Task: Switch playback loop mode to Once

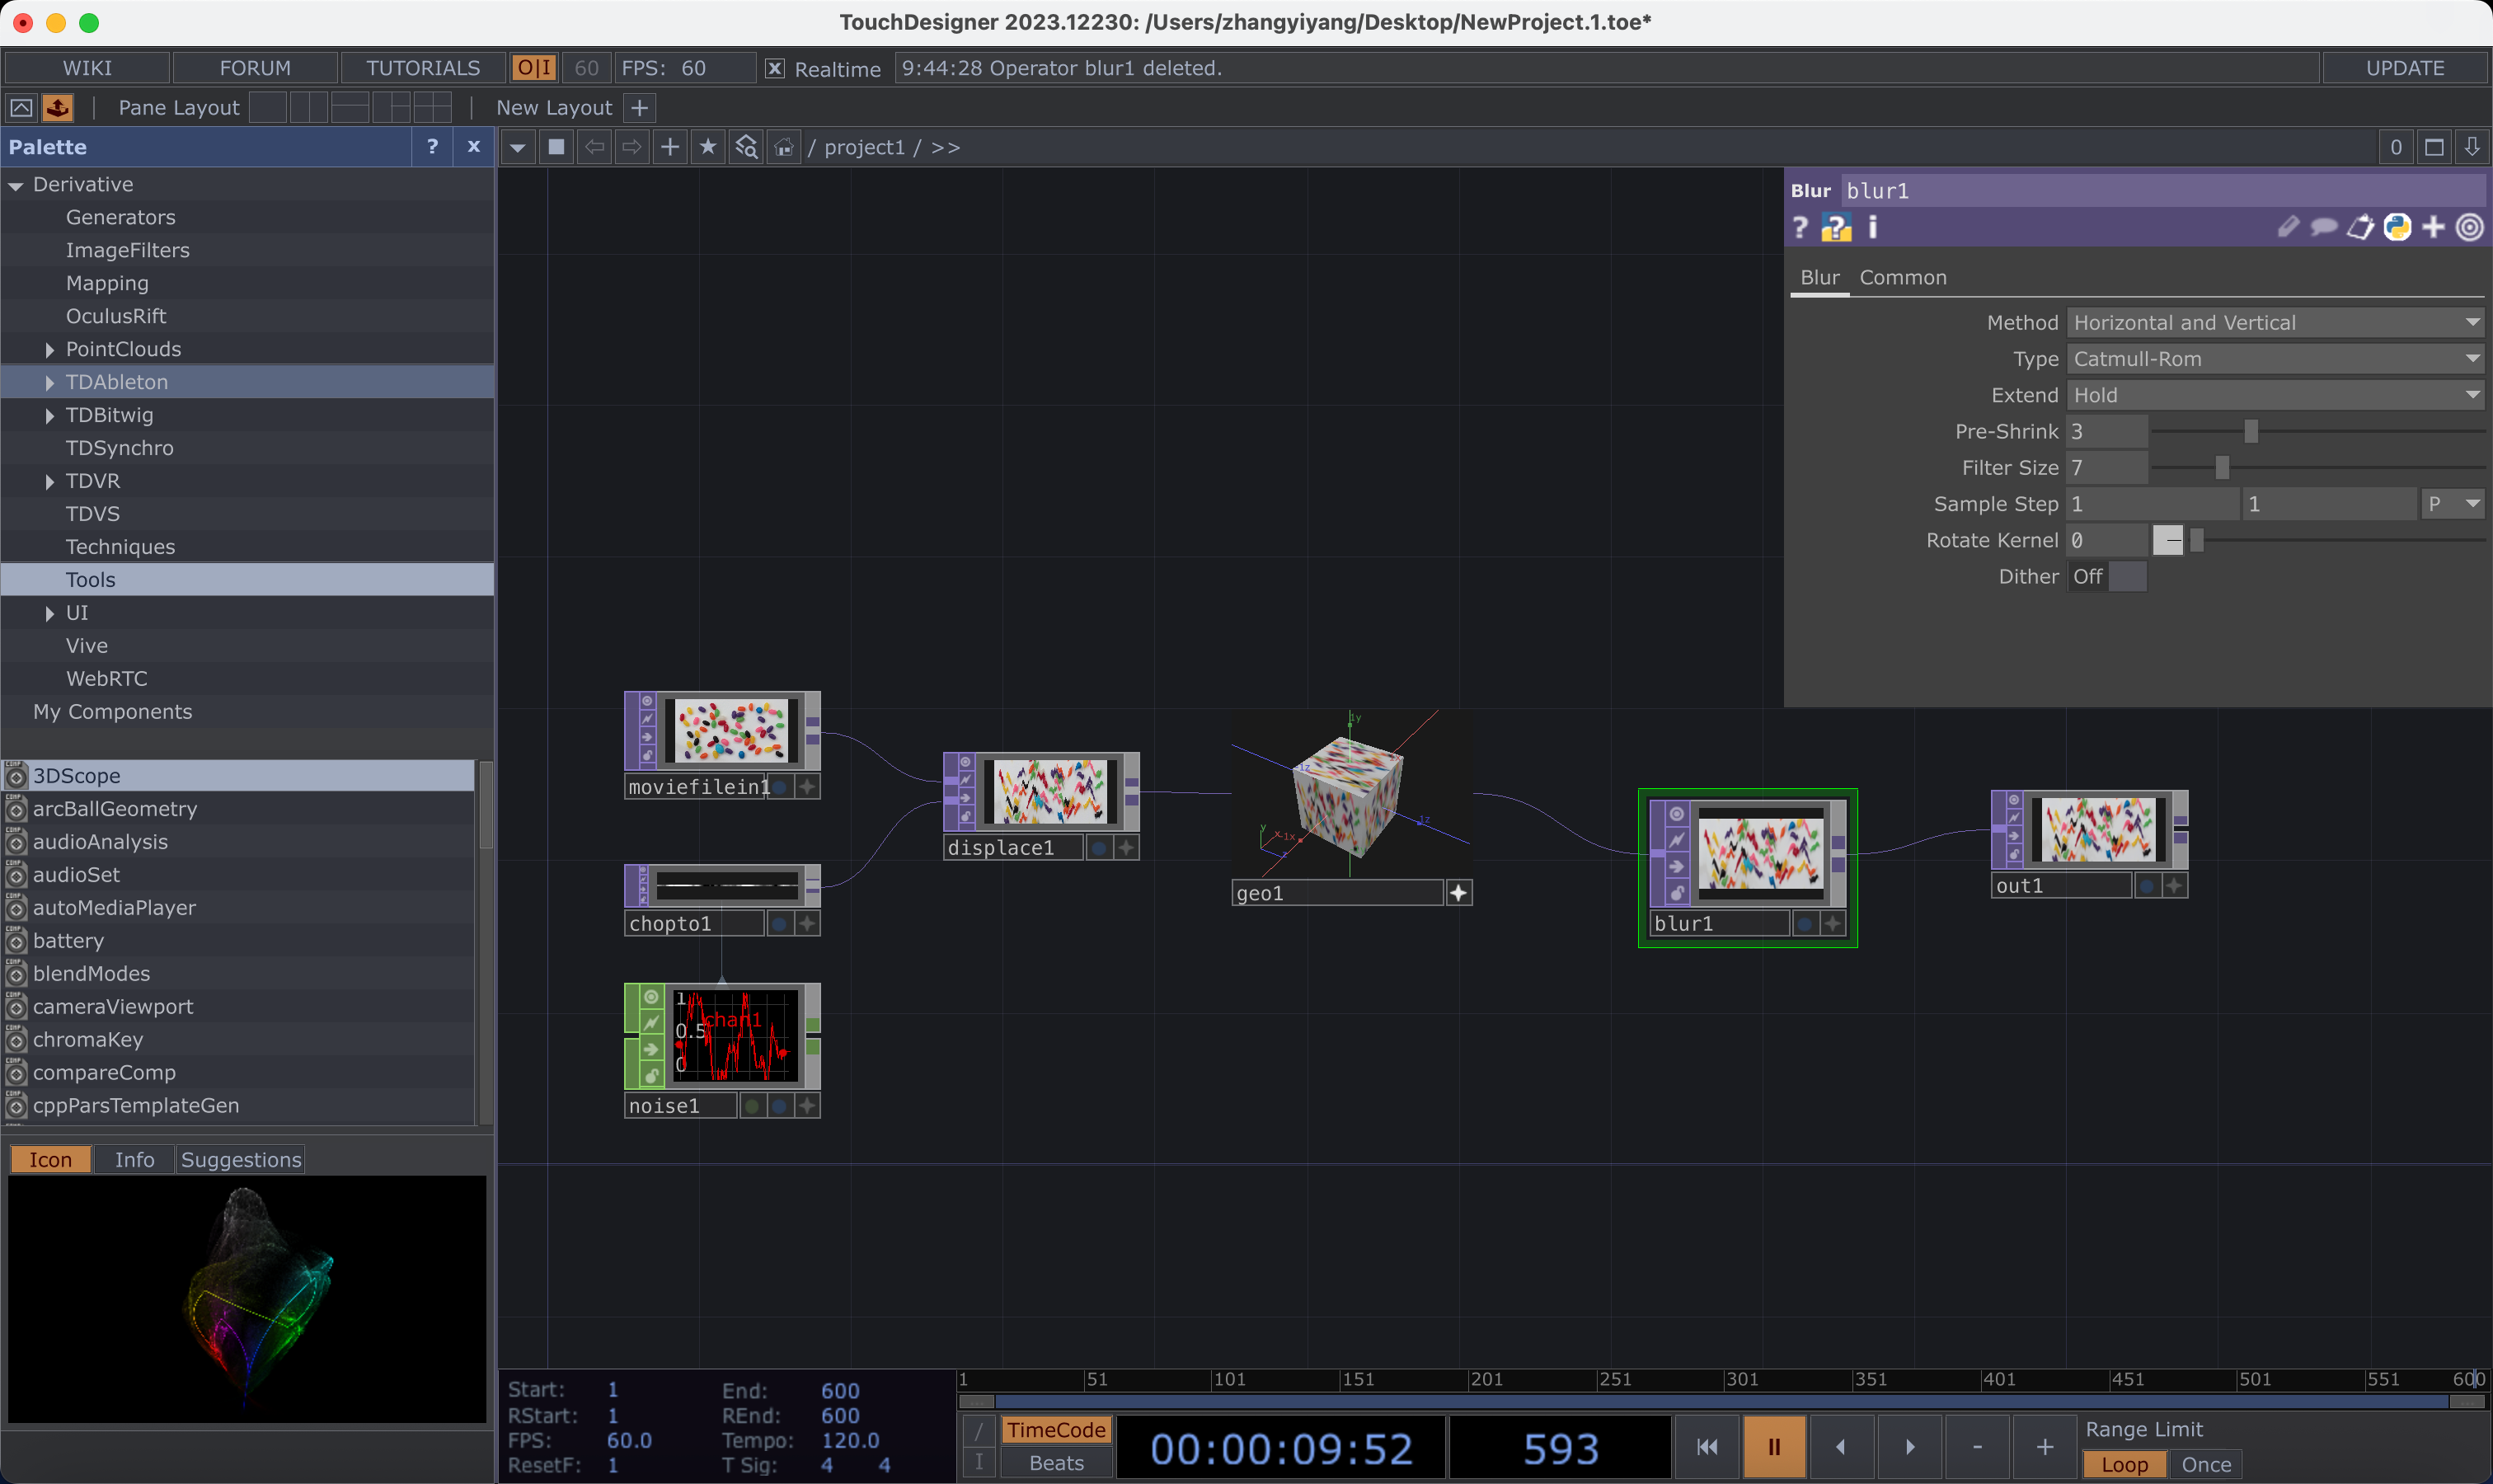Action: coord(2206,1464)
